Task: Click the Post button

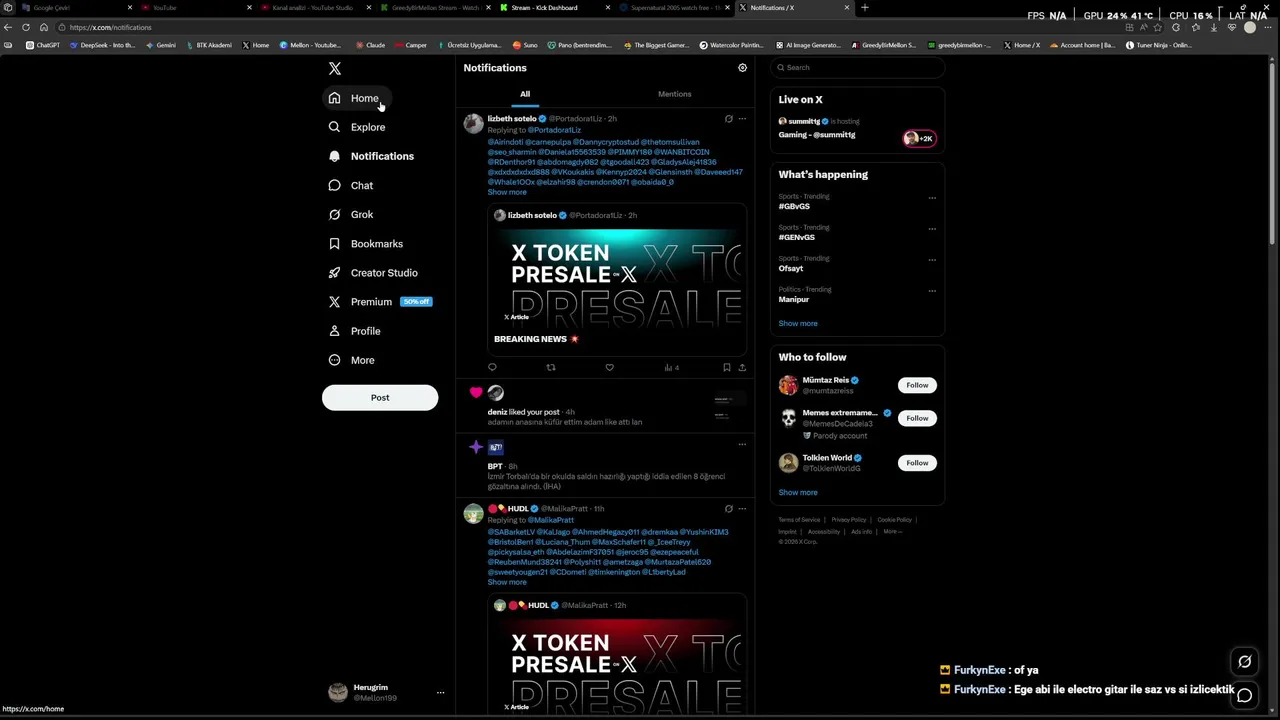Action: click(380, 397)
